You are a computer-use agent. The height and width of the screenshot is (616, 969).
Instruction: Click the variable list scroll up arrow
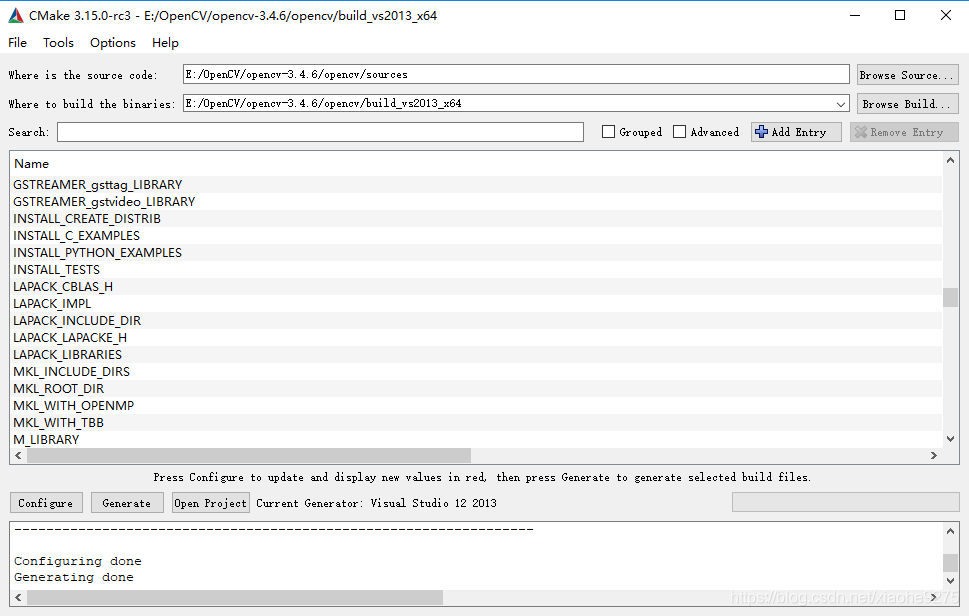(950, 161)
